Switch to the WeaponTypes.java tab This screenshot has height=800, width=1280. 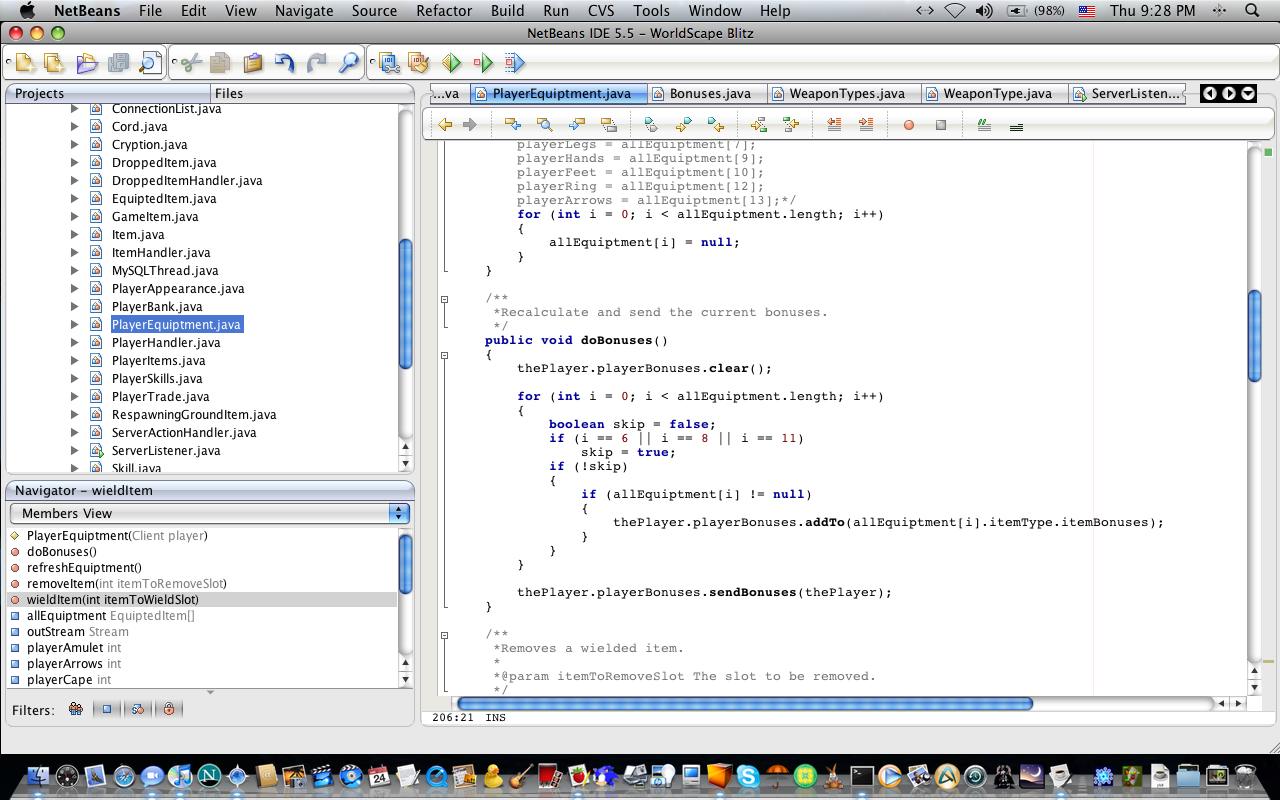point(846,93)
